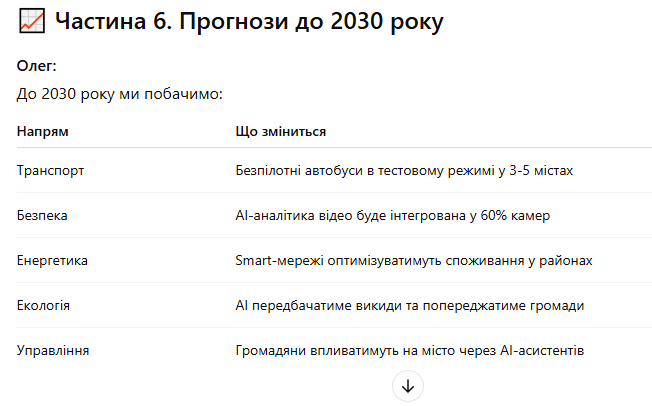Image resolution: width=652 pixels, height=406 pixels.
Task: Click 'AI передбачатиме викиди' cell
Action: point(410,305)
